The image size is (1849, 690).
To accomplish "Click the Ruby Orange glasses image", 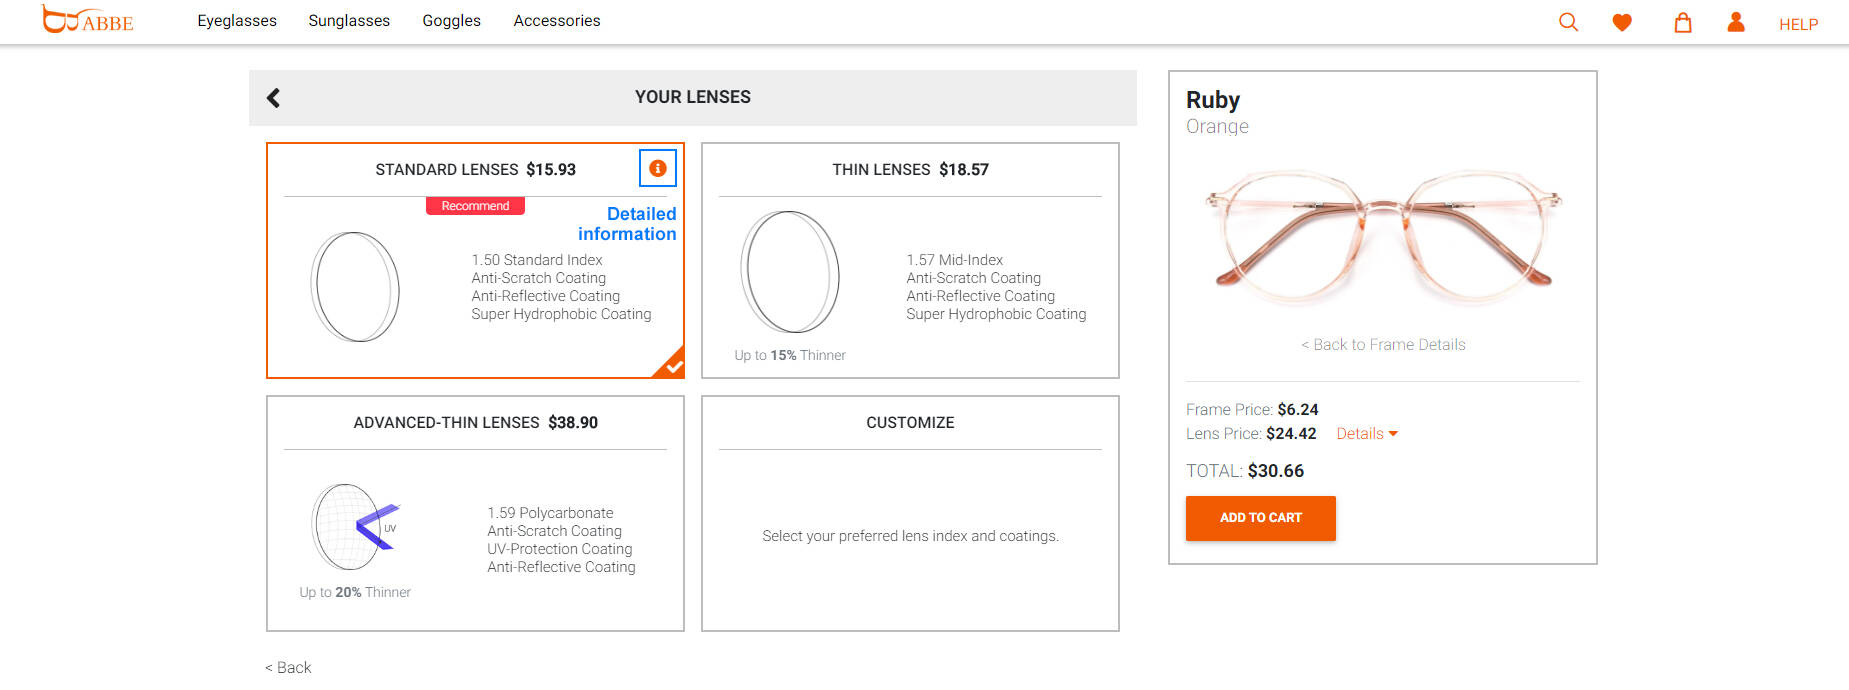I will pos(1383,236).
